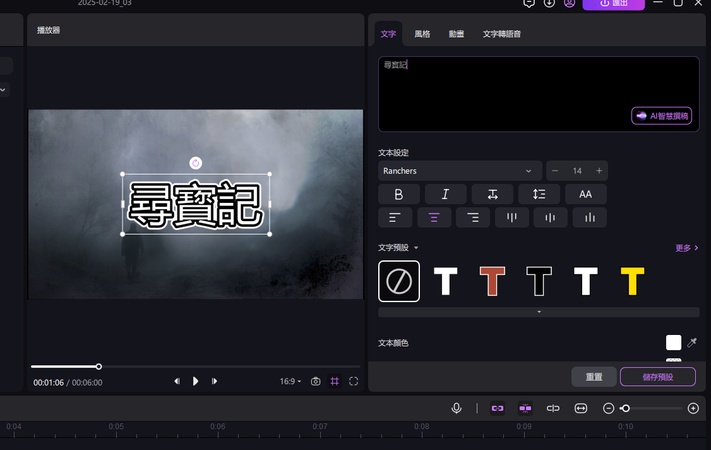The width and height of the screenshot is (711, 450).
Task: Select the plain white T preset
Action: [x=446, y=281]
